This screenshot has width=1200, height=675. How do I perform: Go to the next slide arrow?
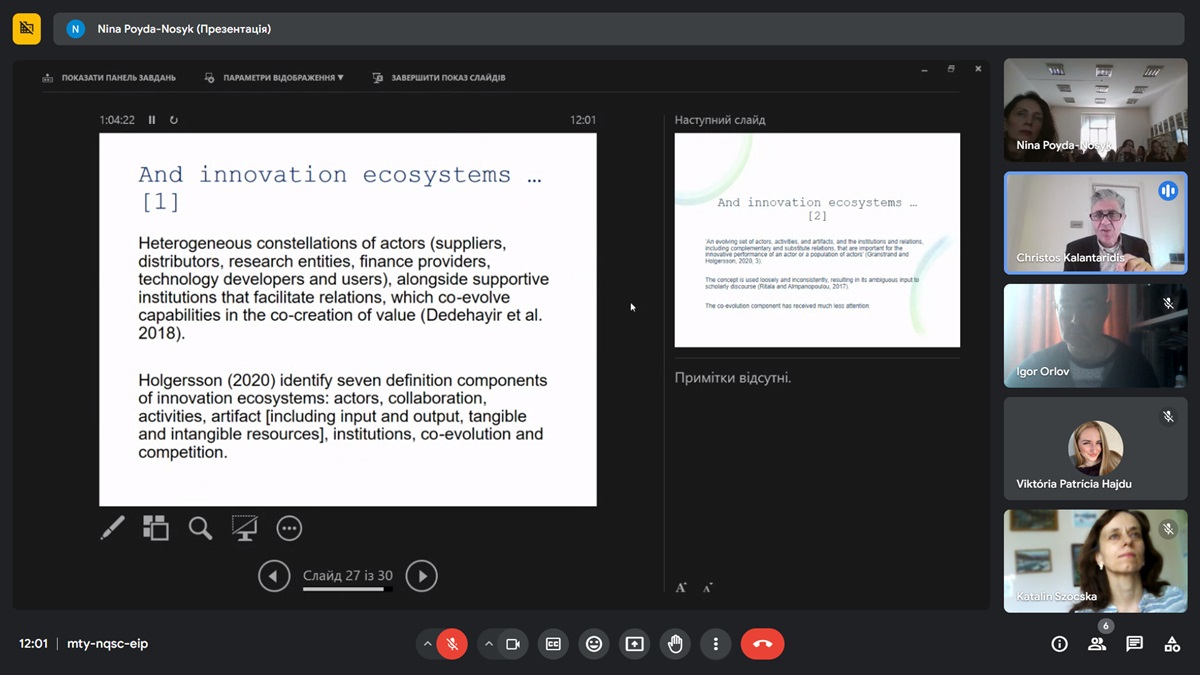click(x=421, y=576)
